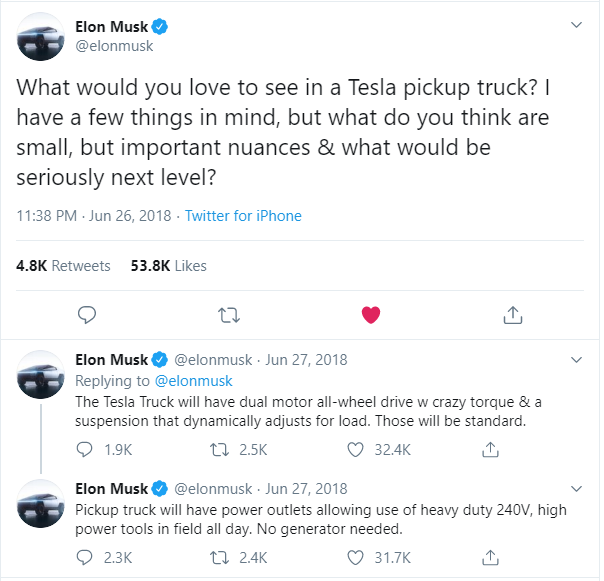Expand options chevron on dual motor reply
The width and height of the screenshot is (604, 581).
(576, 360)
